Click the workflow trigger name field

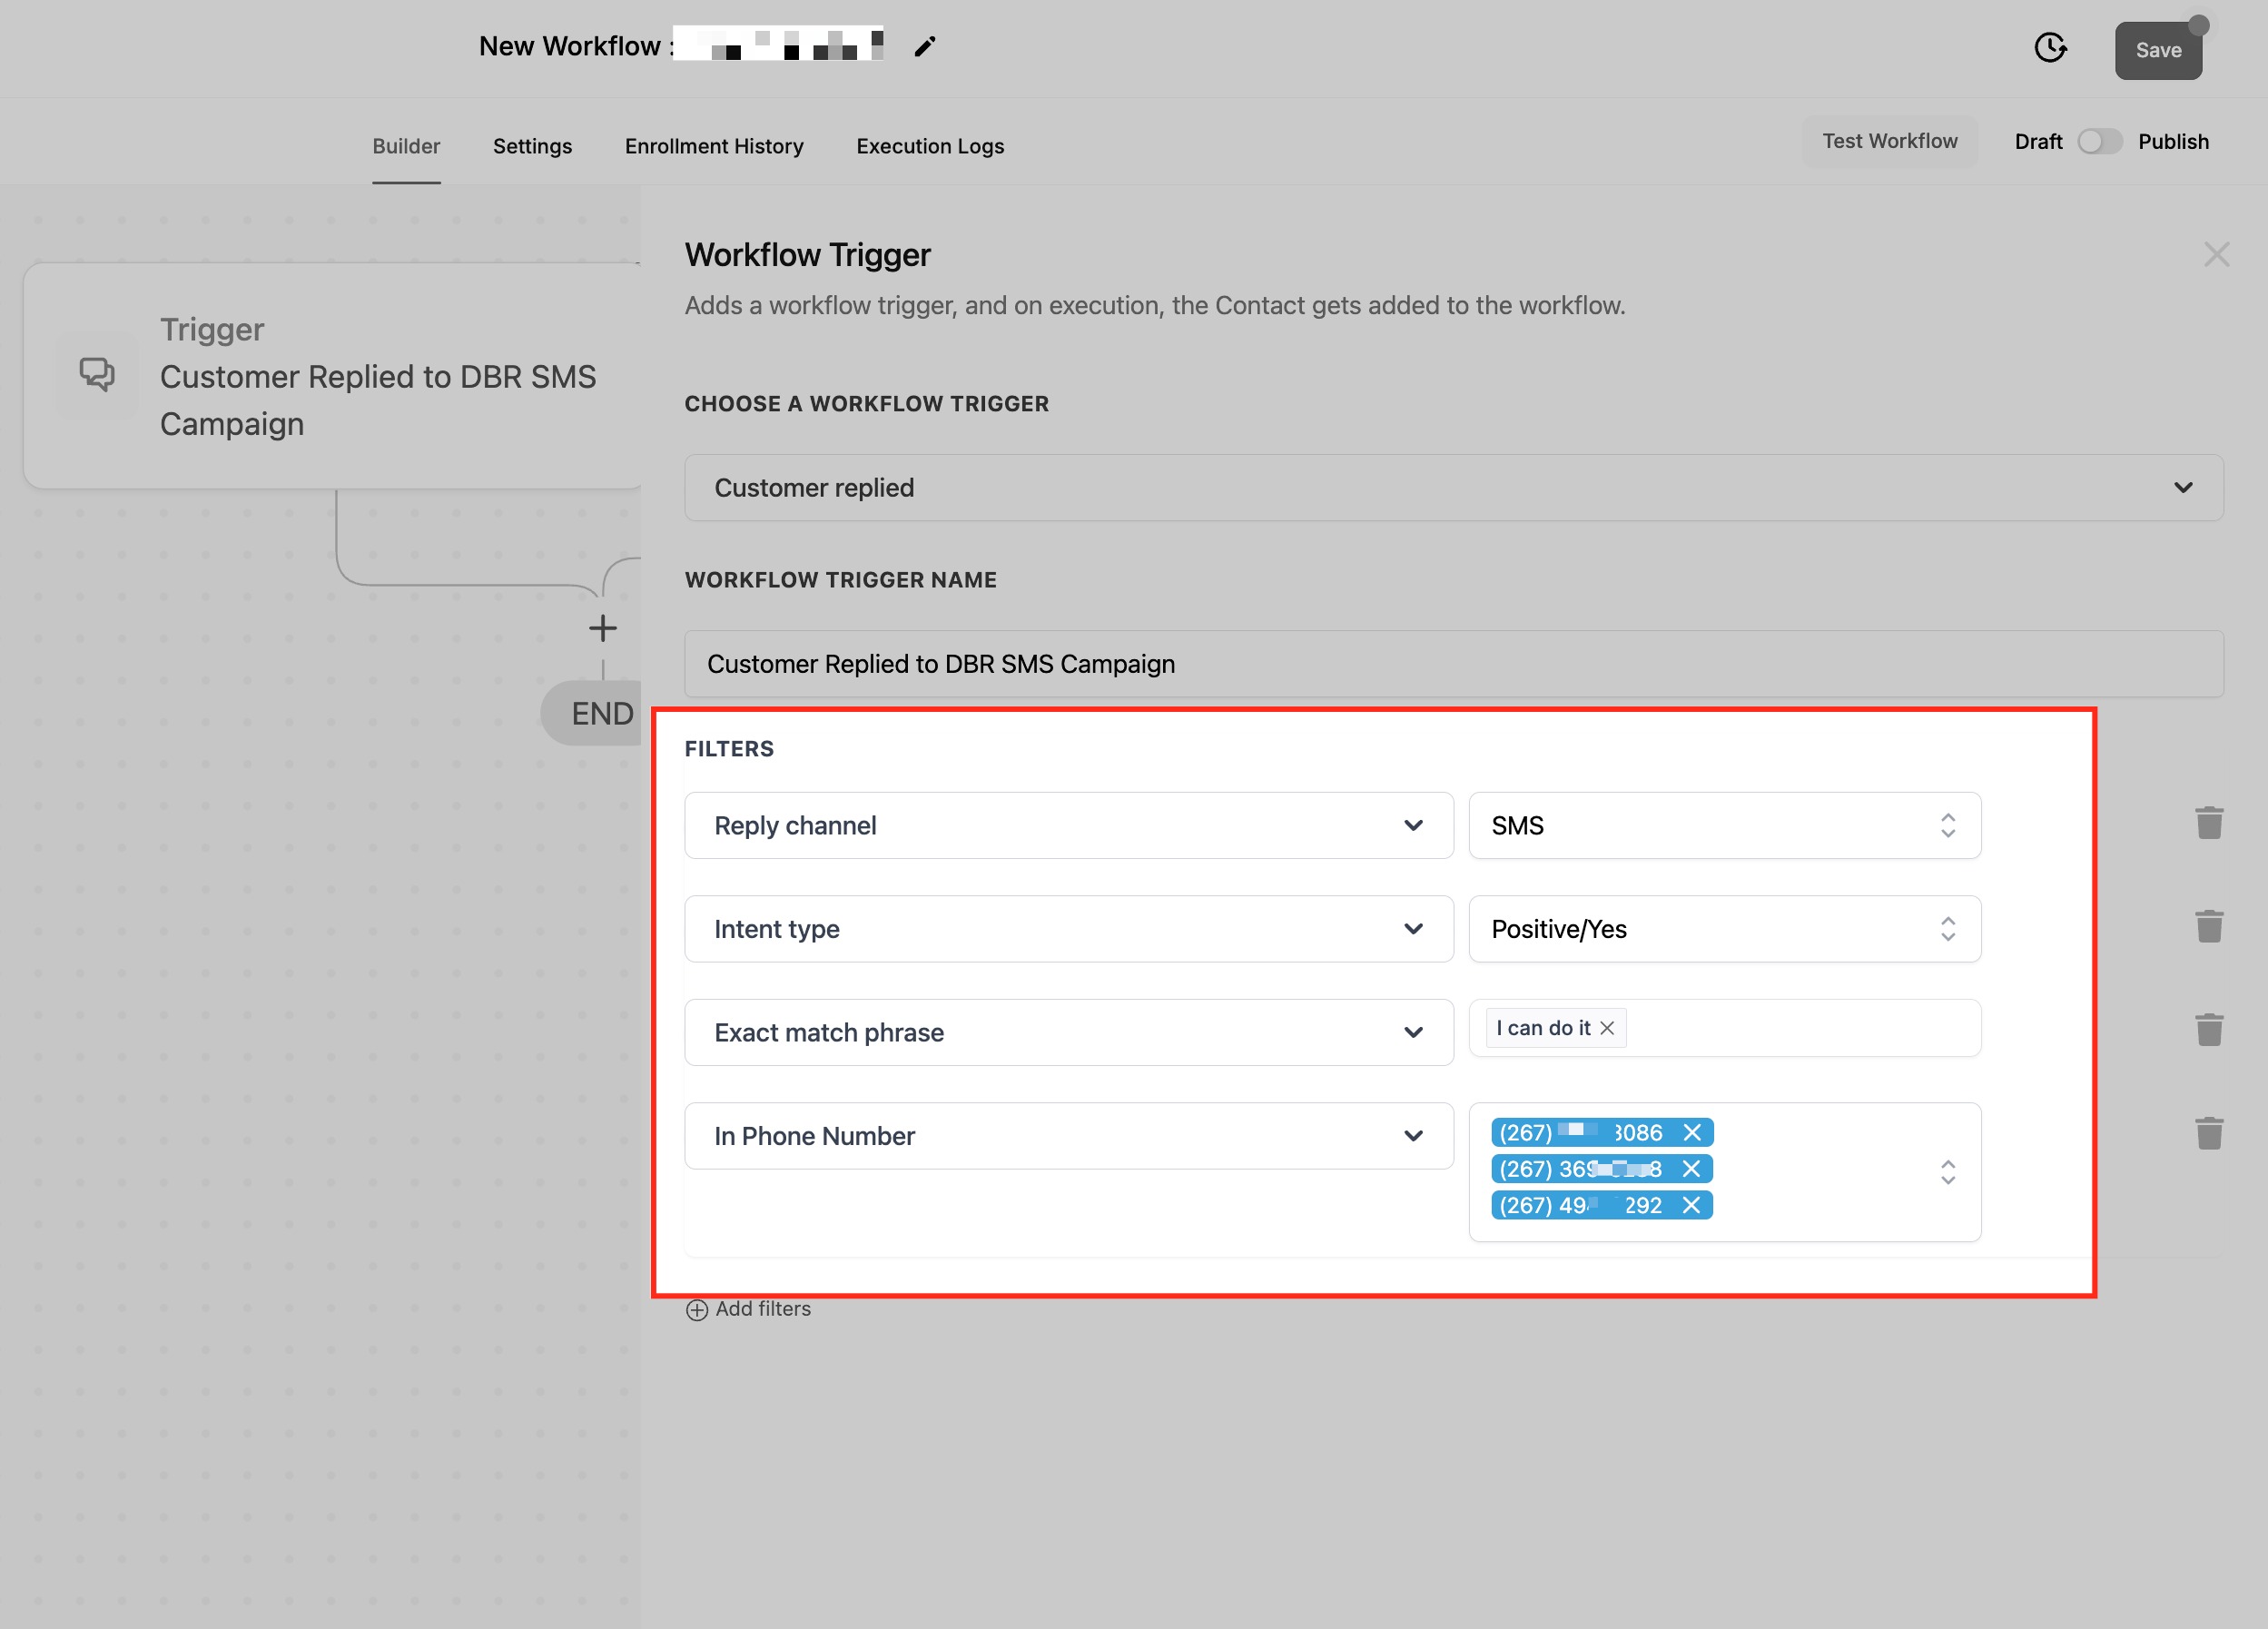(1453, 664)
